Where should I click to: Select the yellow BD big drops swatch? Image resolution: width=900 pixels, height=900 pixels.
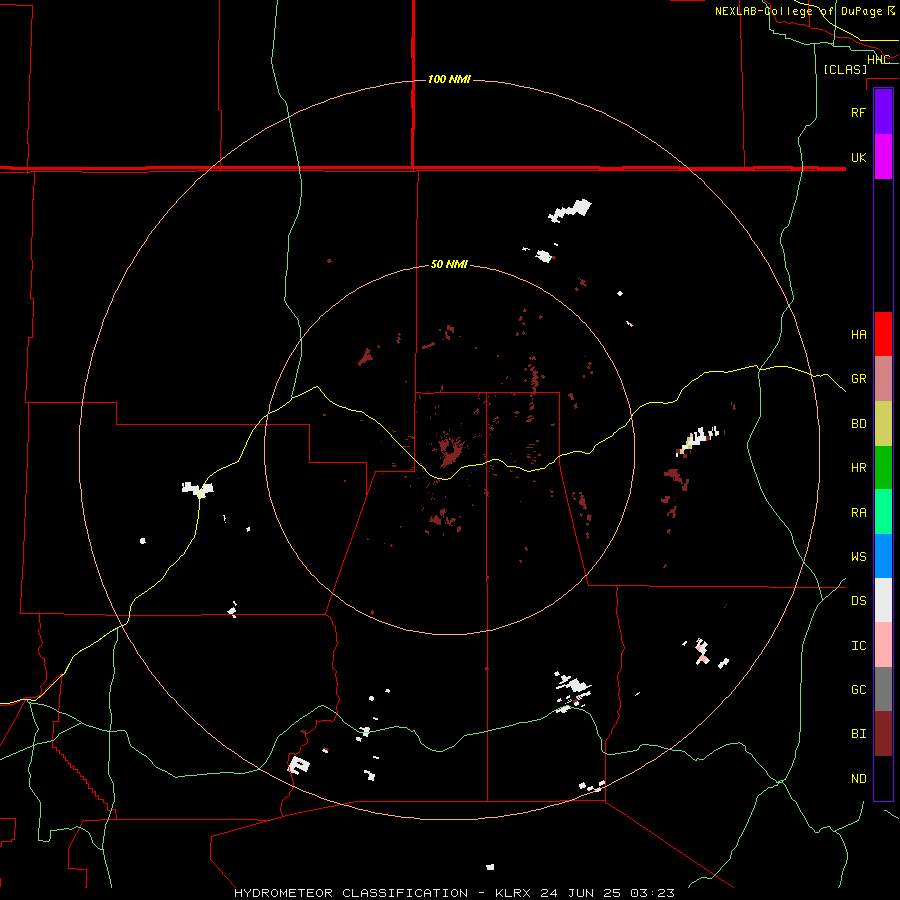pyautogui.click(x=883, y=424)
